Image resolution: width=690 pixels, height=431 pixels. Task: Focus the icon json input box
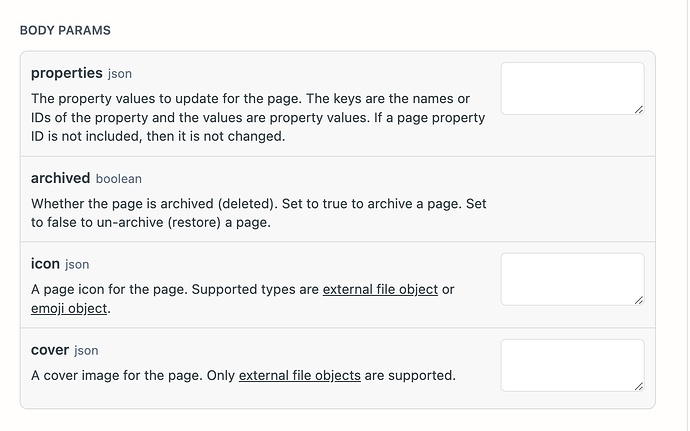[x=573, y=279]
